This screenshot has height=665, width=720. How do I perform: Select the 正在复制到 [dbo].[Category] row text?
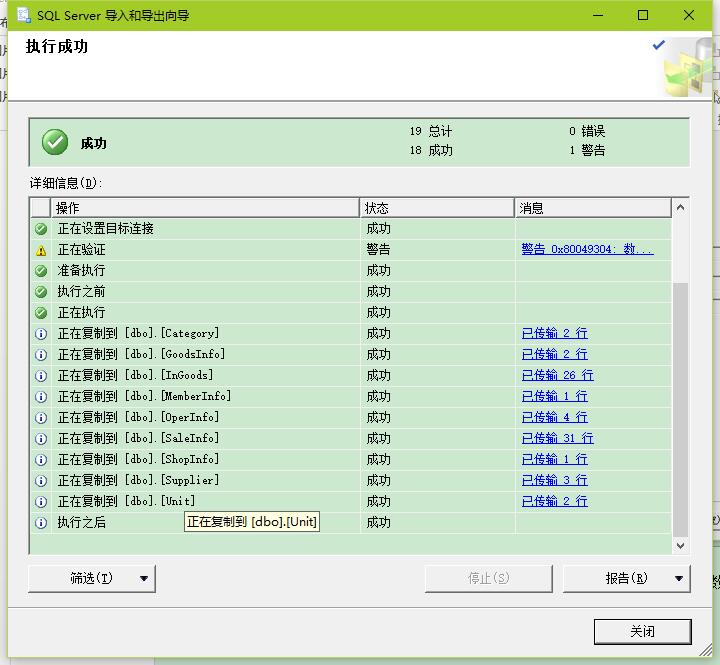(x=138, y=333)
